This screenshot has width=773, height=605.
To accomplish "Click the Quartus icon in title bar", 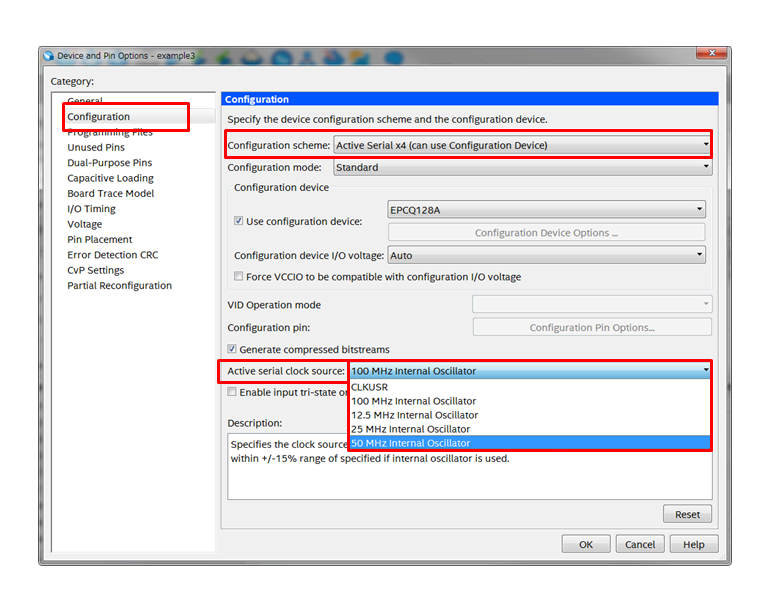I will (x=48, y=56).
